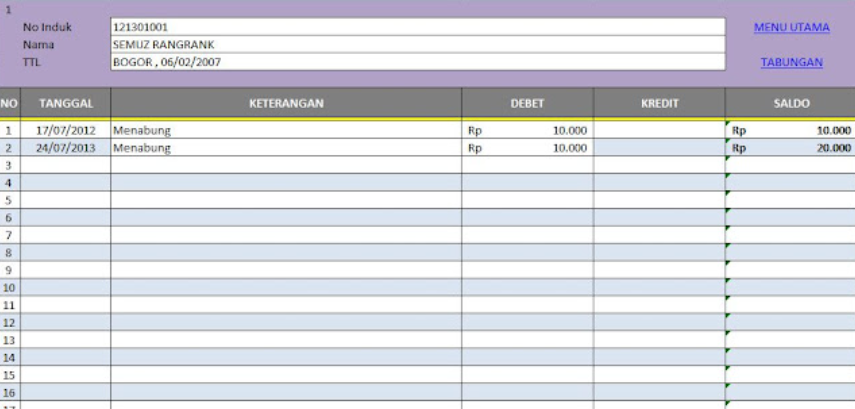
Task: Click the empty Tanggal cell in row 3
Action: click(66, 165)
